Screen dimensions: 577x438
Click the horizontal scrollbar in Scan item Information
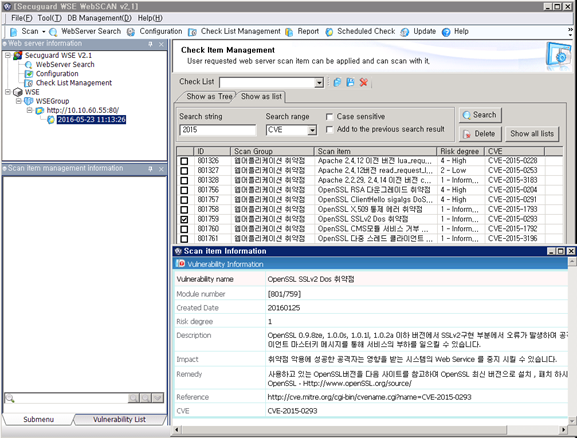[344, 430]
